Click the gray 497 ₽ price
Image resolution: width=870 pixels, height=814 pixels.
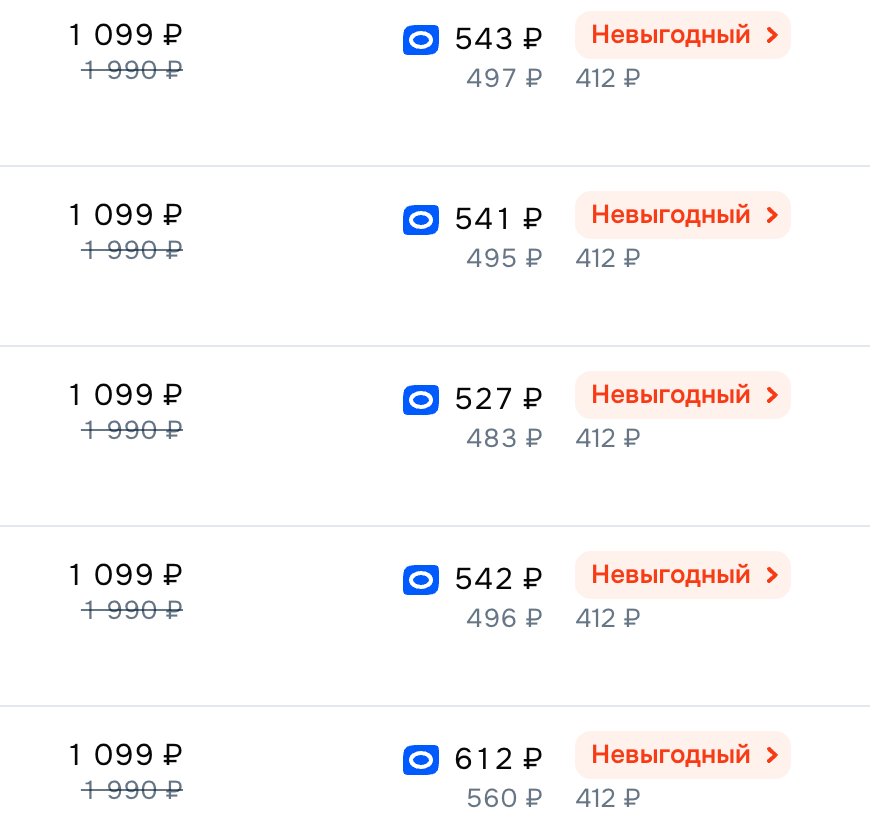[x=503, y=79]
